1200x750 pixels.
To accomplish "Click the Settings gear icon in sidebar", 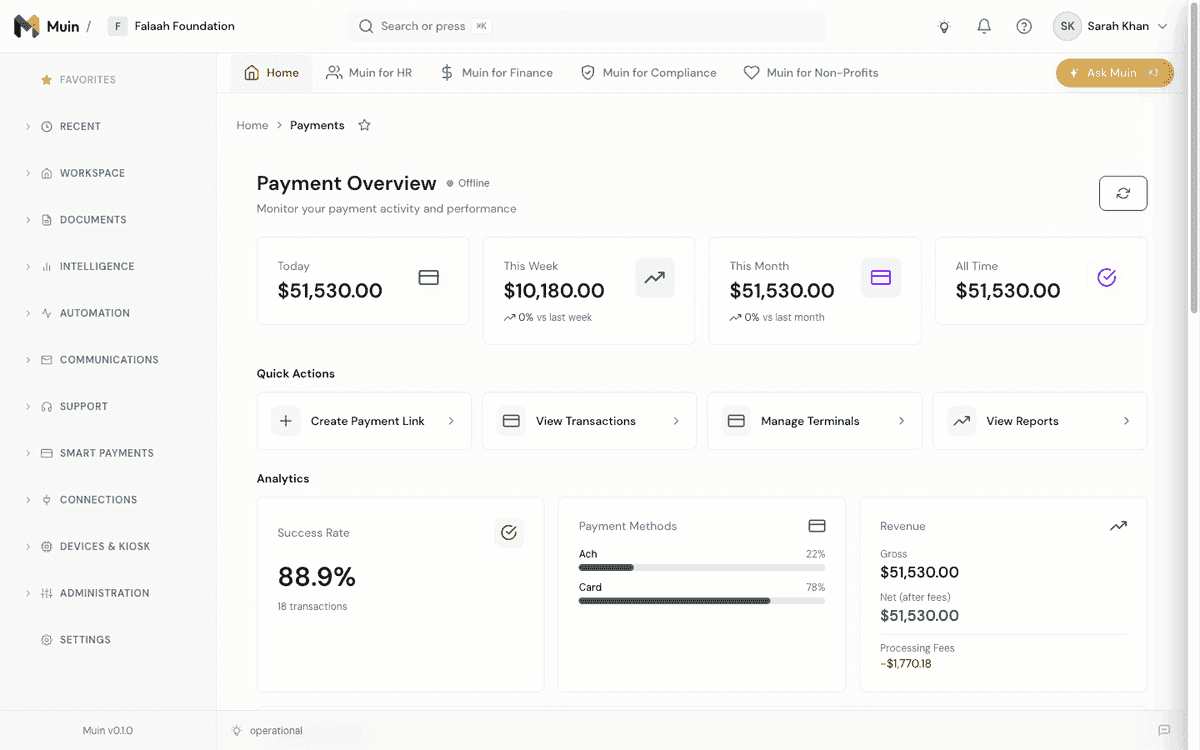I will coord(46,640).
